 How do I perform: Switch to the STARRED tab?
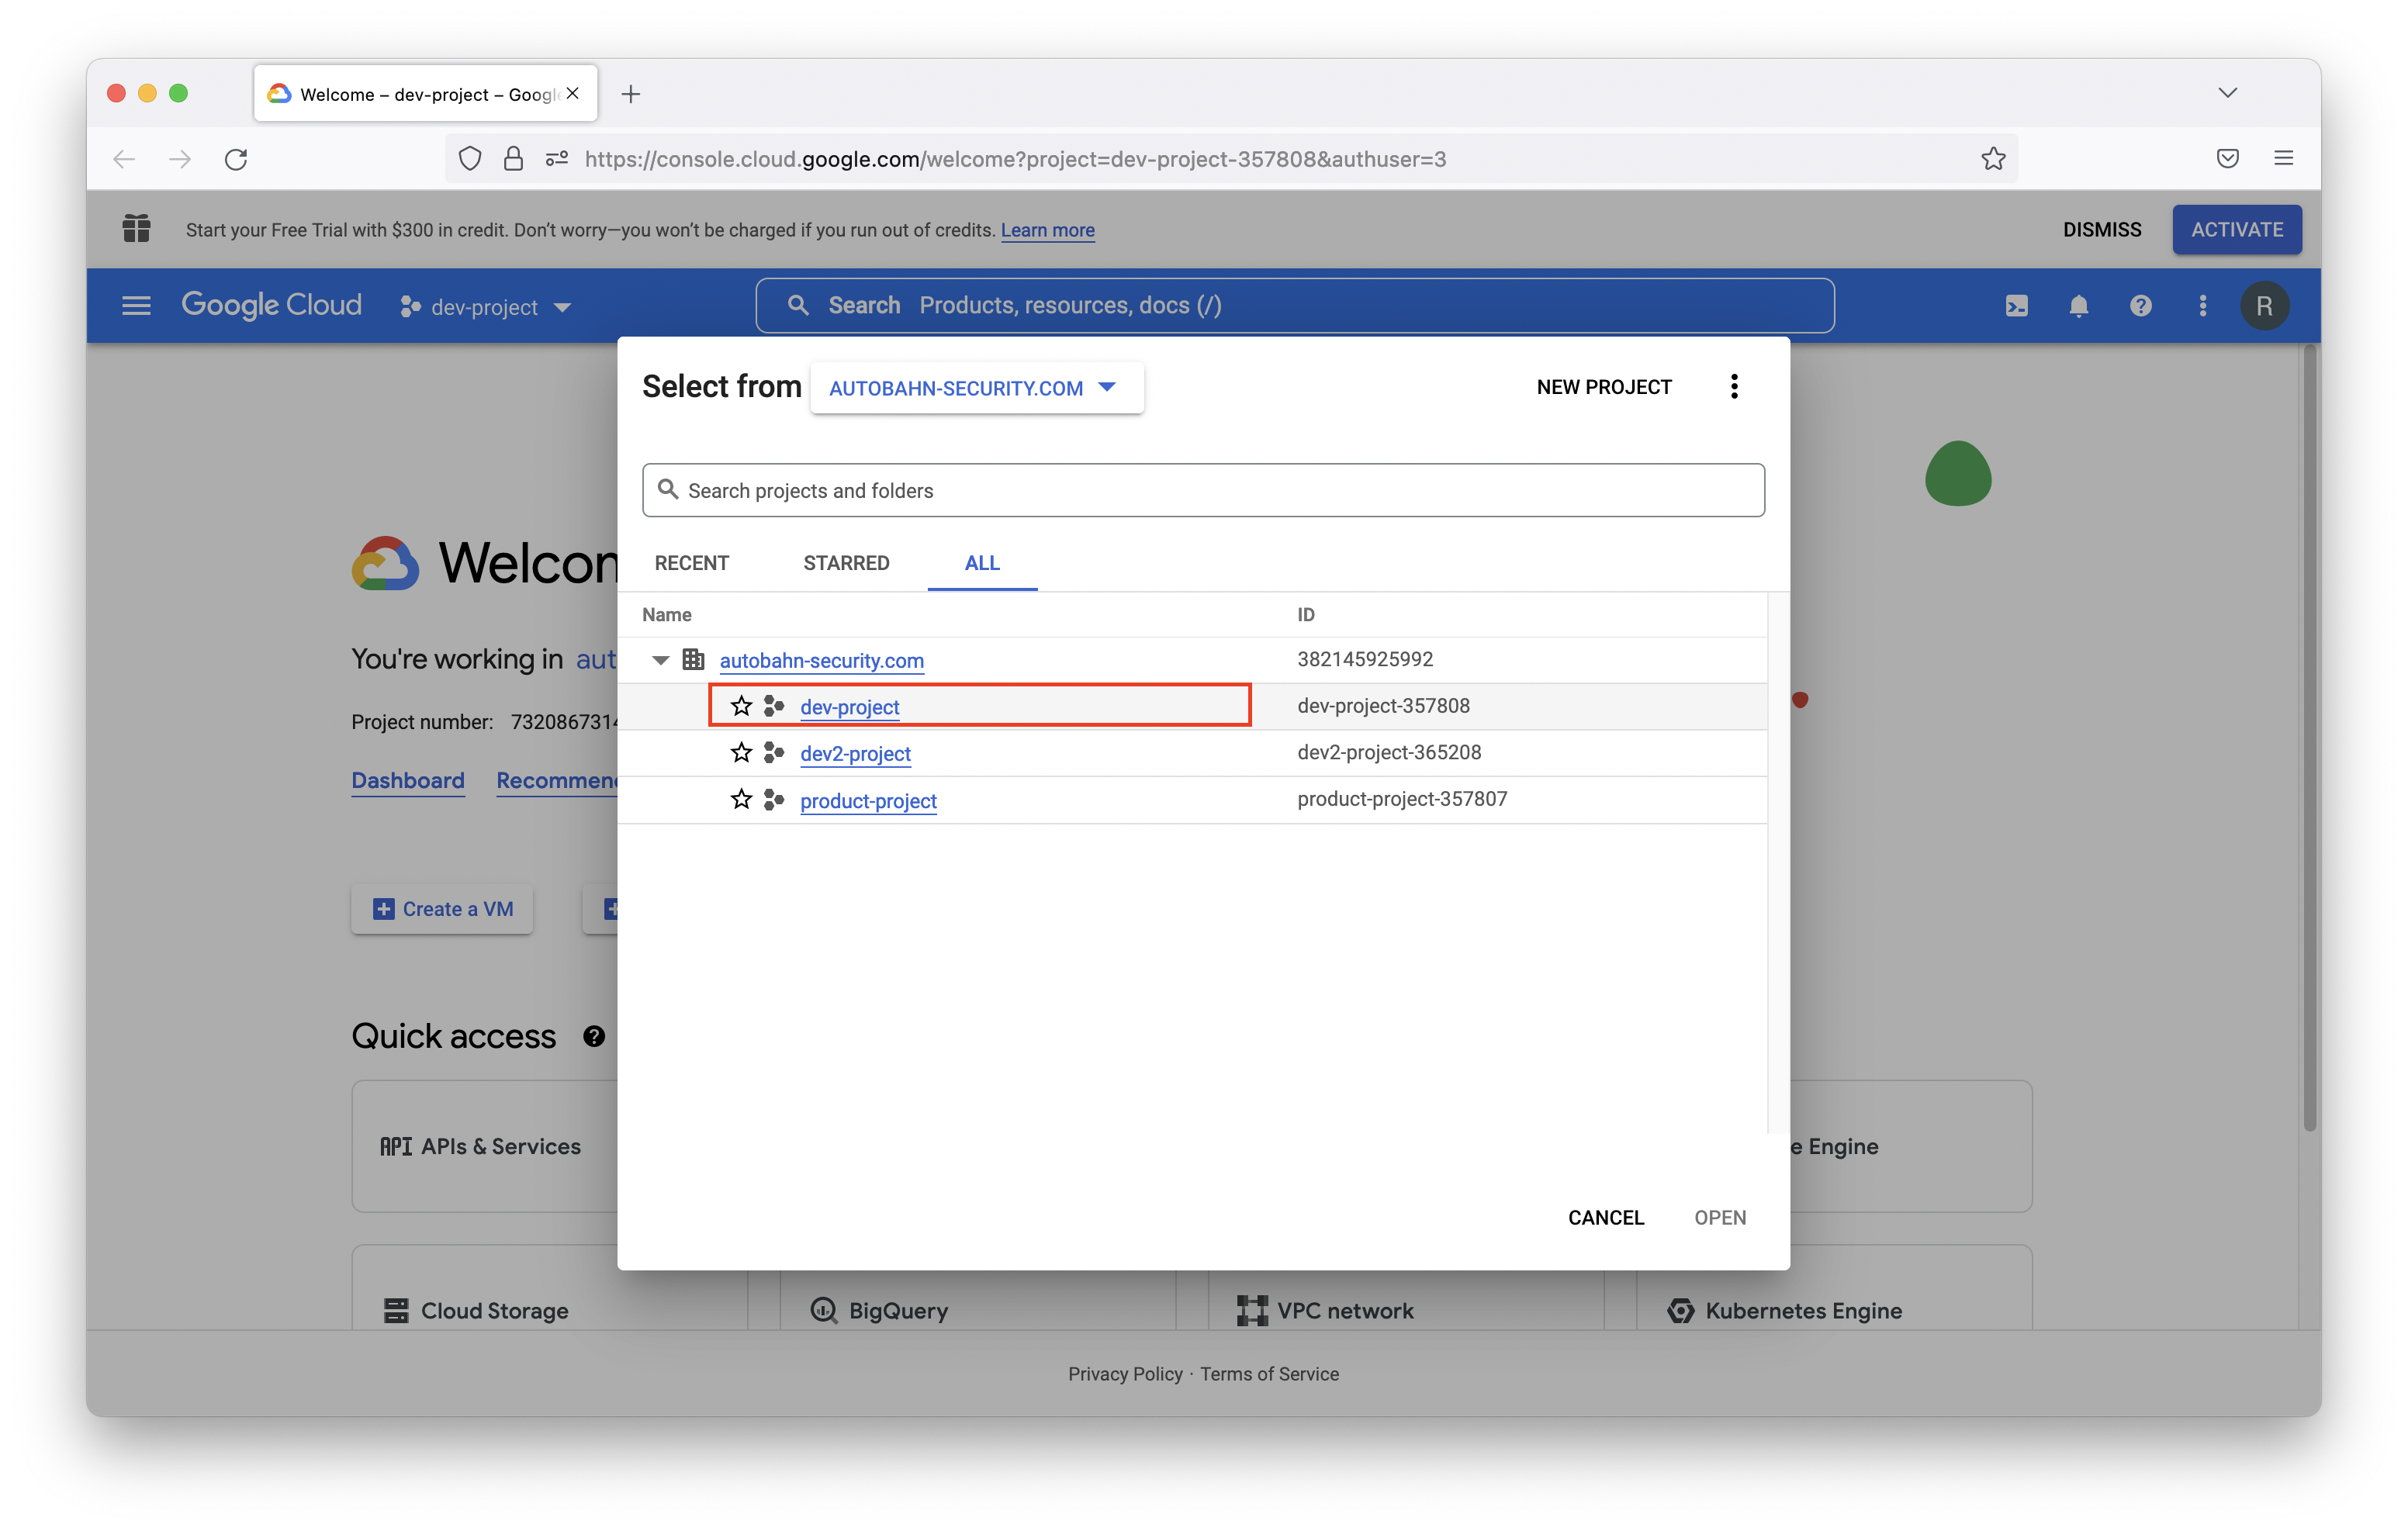[846, 563]
